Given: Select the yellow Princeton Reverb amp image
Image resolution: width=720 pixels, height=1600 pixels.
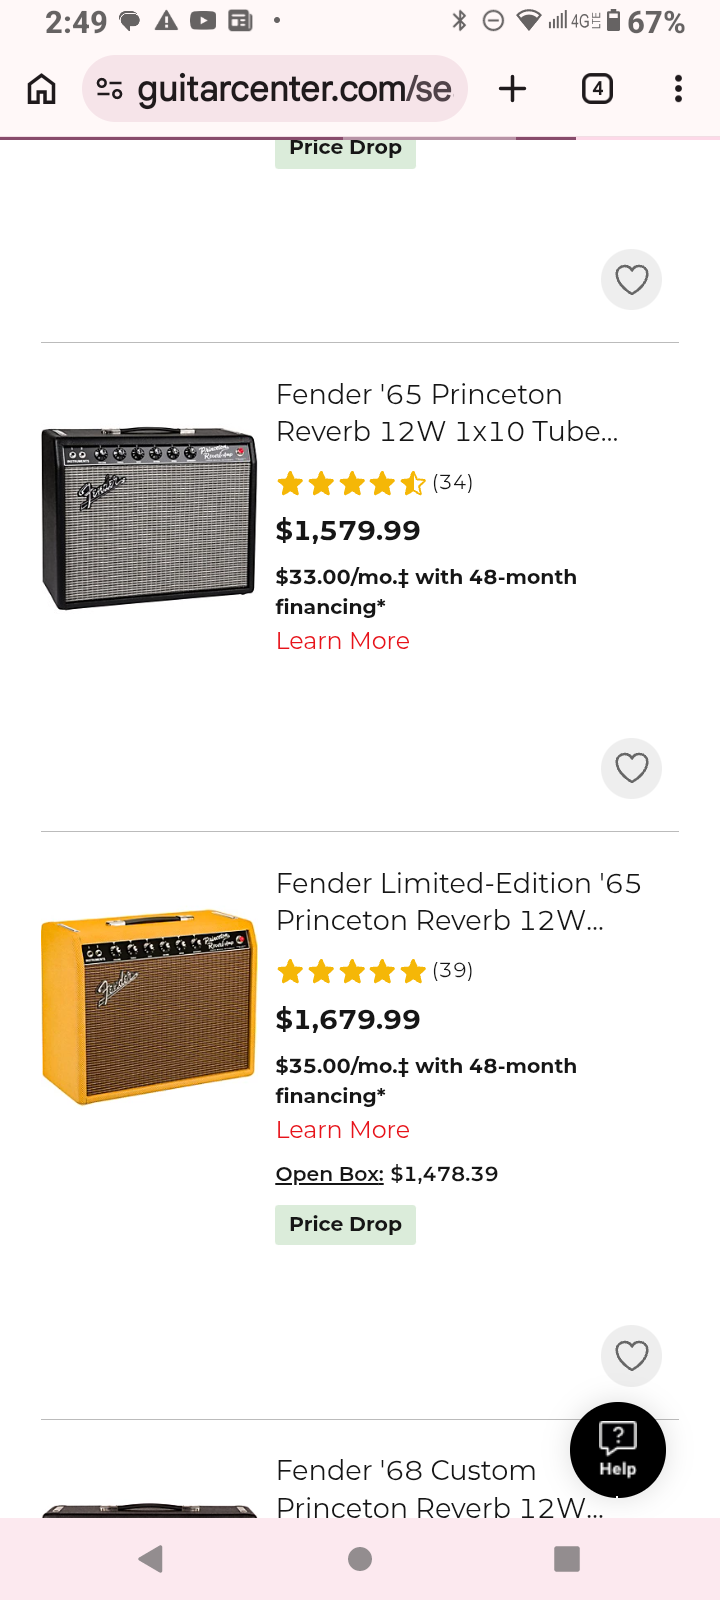Looking at the screenshot, I should point(149,1006).
